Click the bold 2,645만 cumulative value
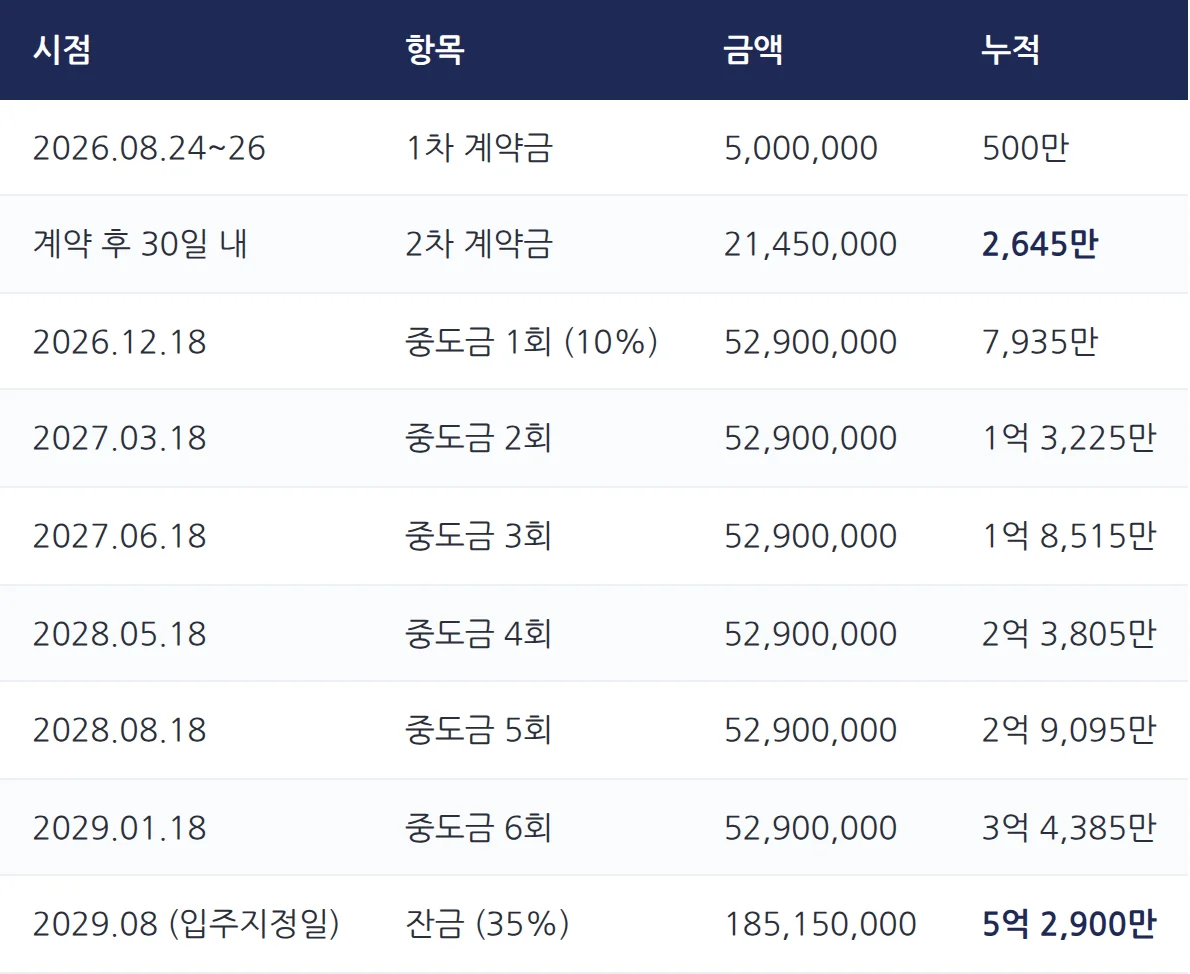This screenshot has height=974, width=1190. (x=1040, y=244)
